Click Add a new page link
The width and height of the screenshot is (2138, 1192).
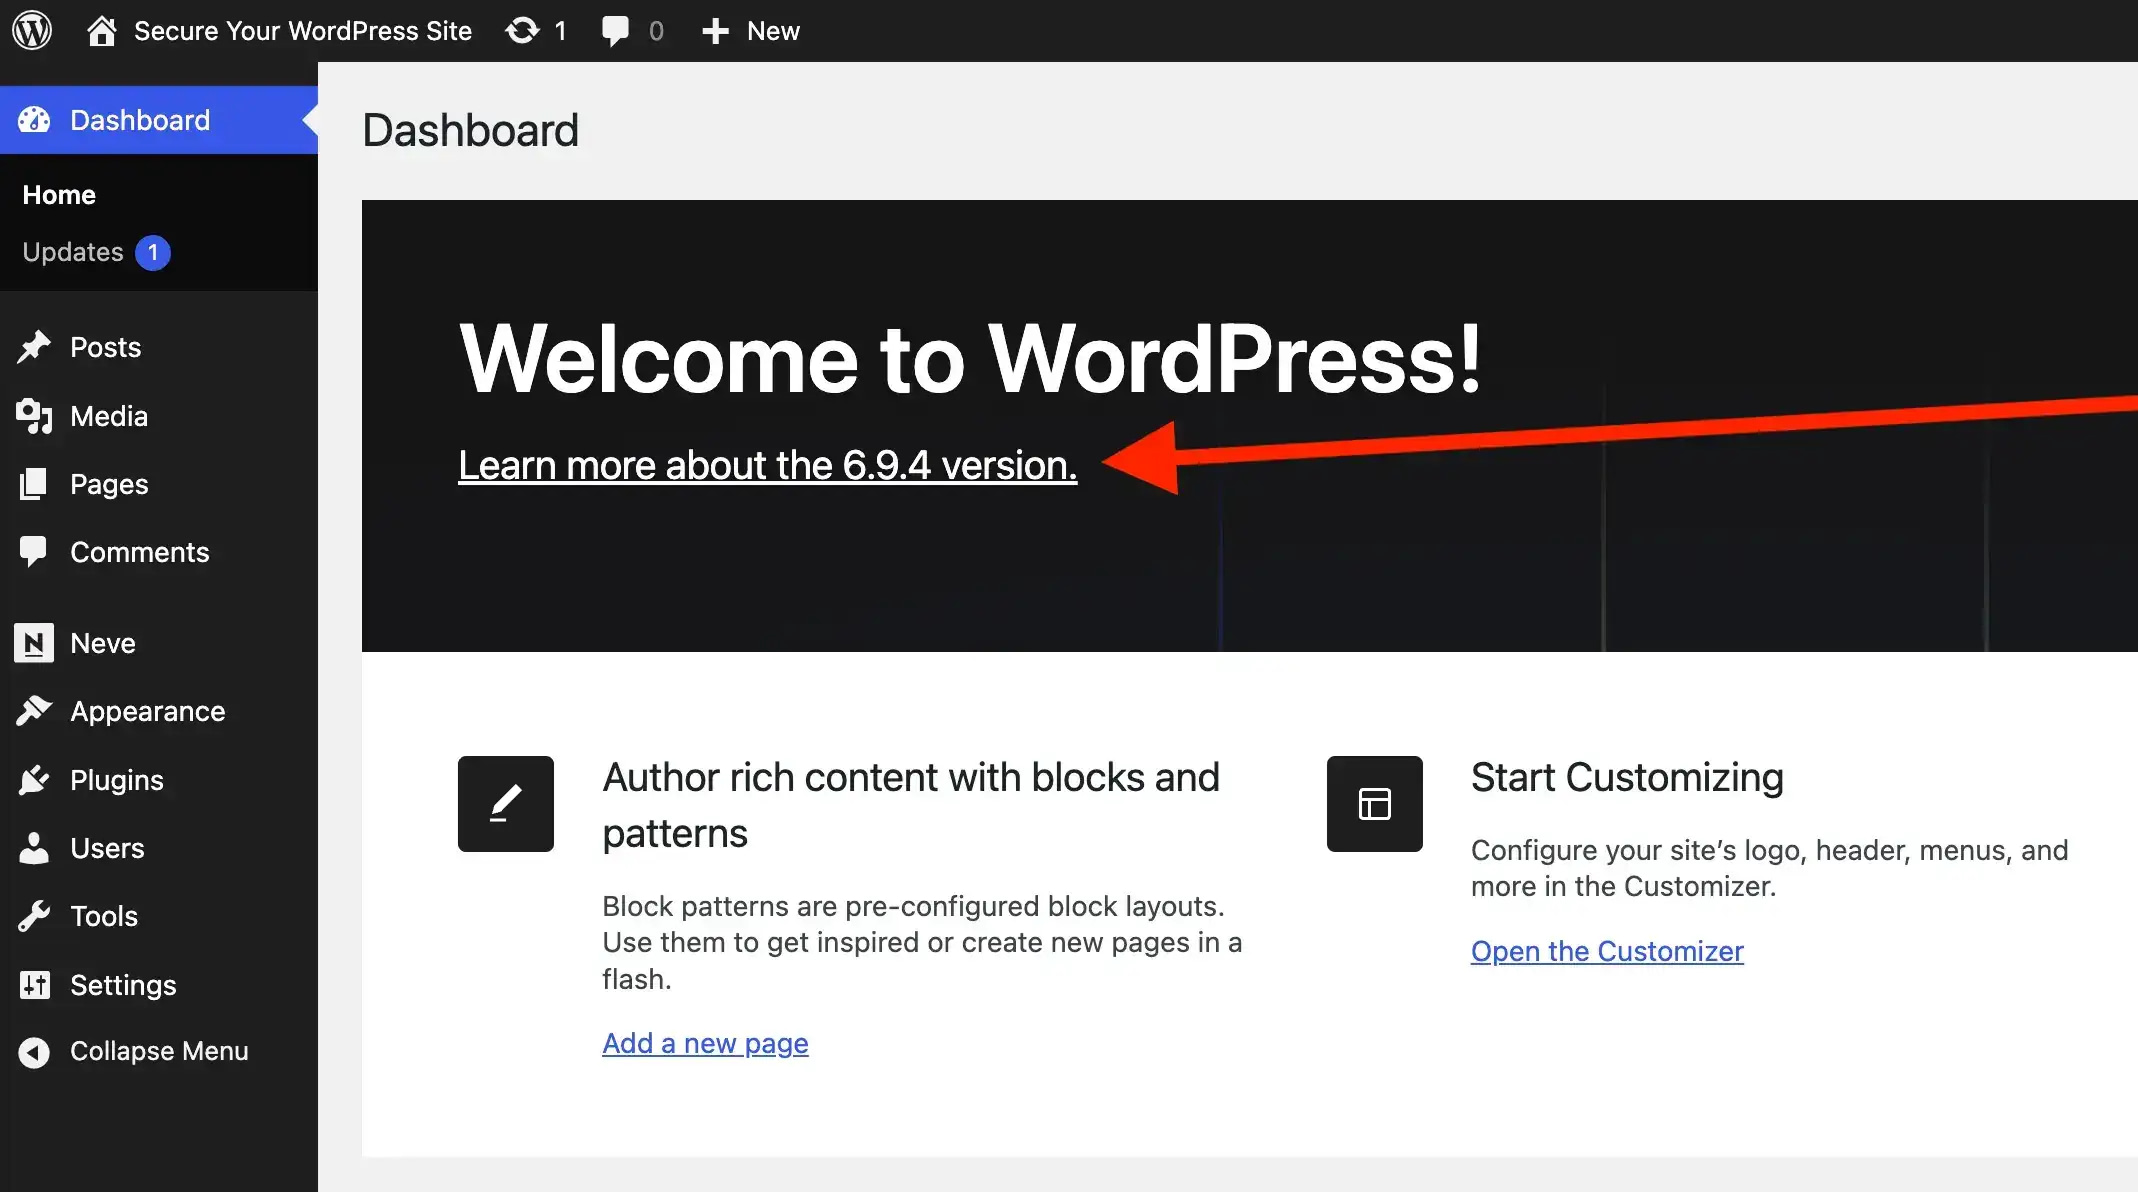tap(705, 1043)
